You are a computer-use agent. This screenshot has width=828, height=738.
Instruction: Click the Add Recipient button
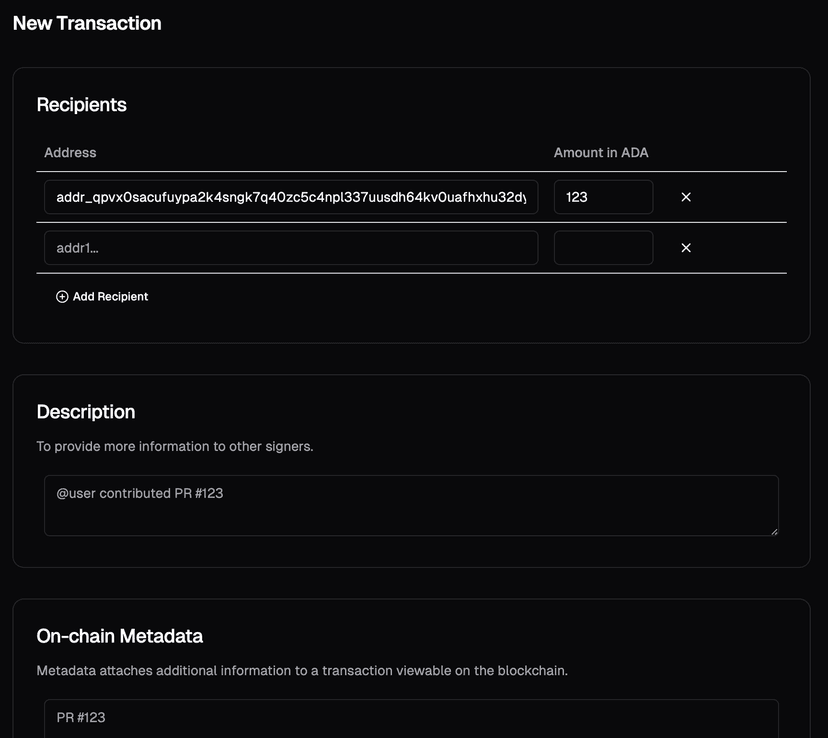coord(102,296)
